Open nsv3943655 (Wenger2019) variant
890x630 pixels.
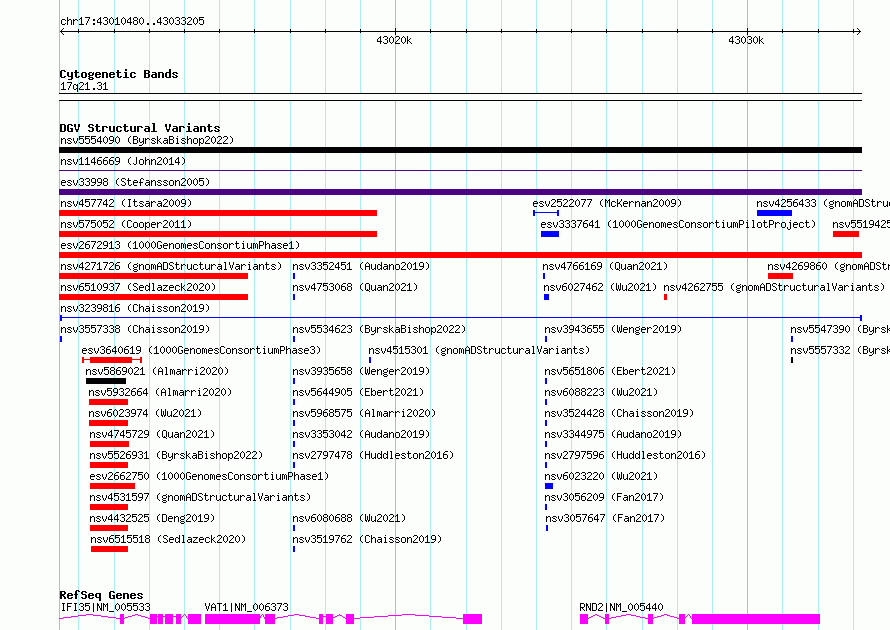[x=613, y=329]
